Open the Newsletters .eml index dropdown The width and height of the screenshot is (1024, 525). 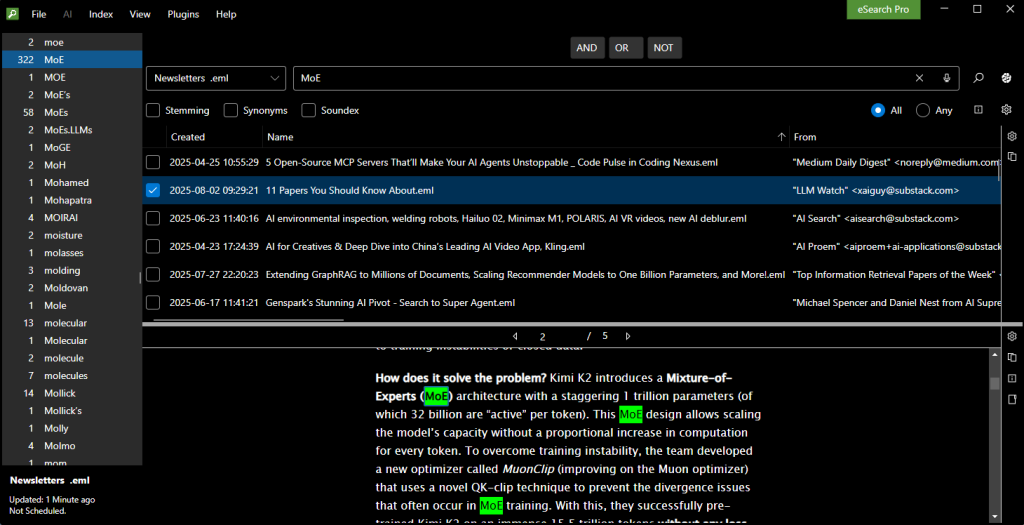click(x=216, y=78)
